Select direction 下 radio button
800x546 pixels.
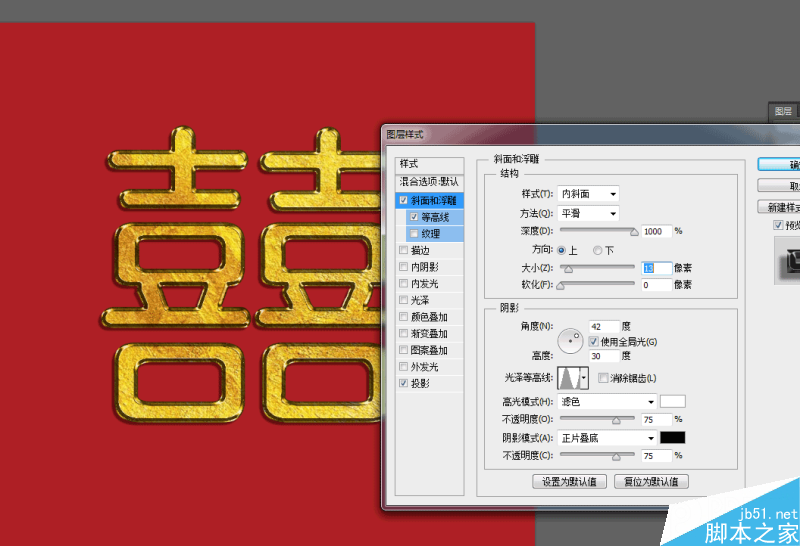click(597, 250)
